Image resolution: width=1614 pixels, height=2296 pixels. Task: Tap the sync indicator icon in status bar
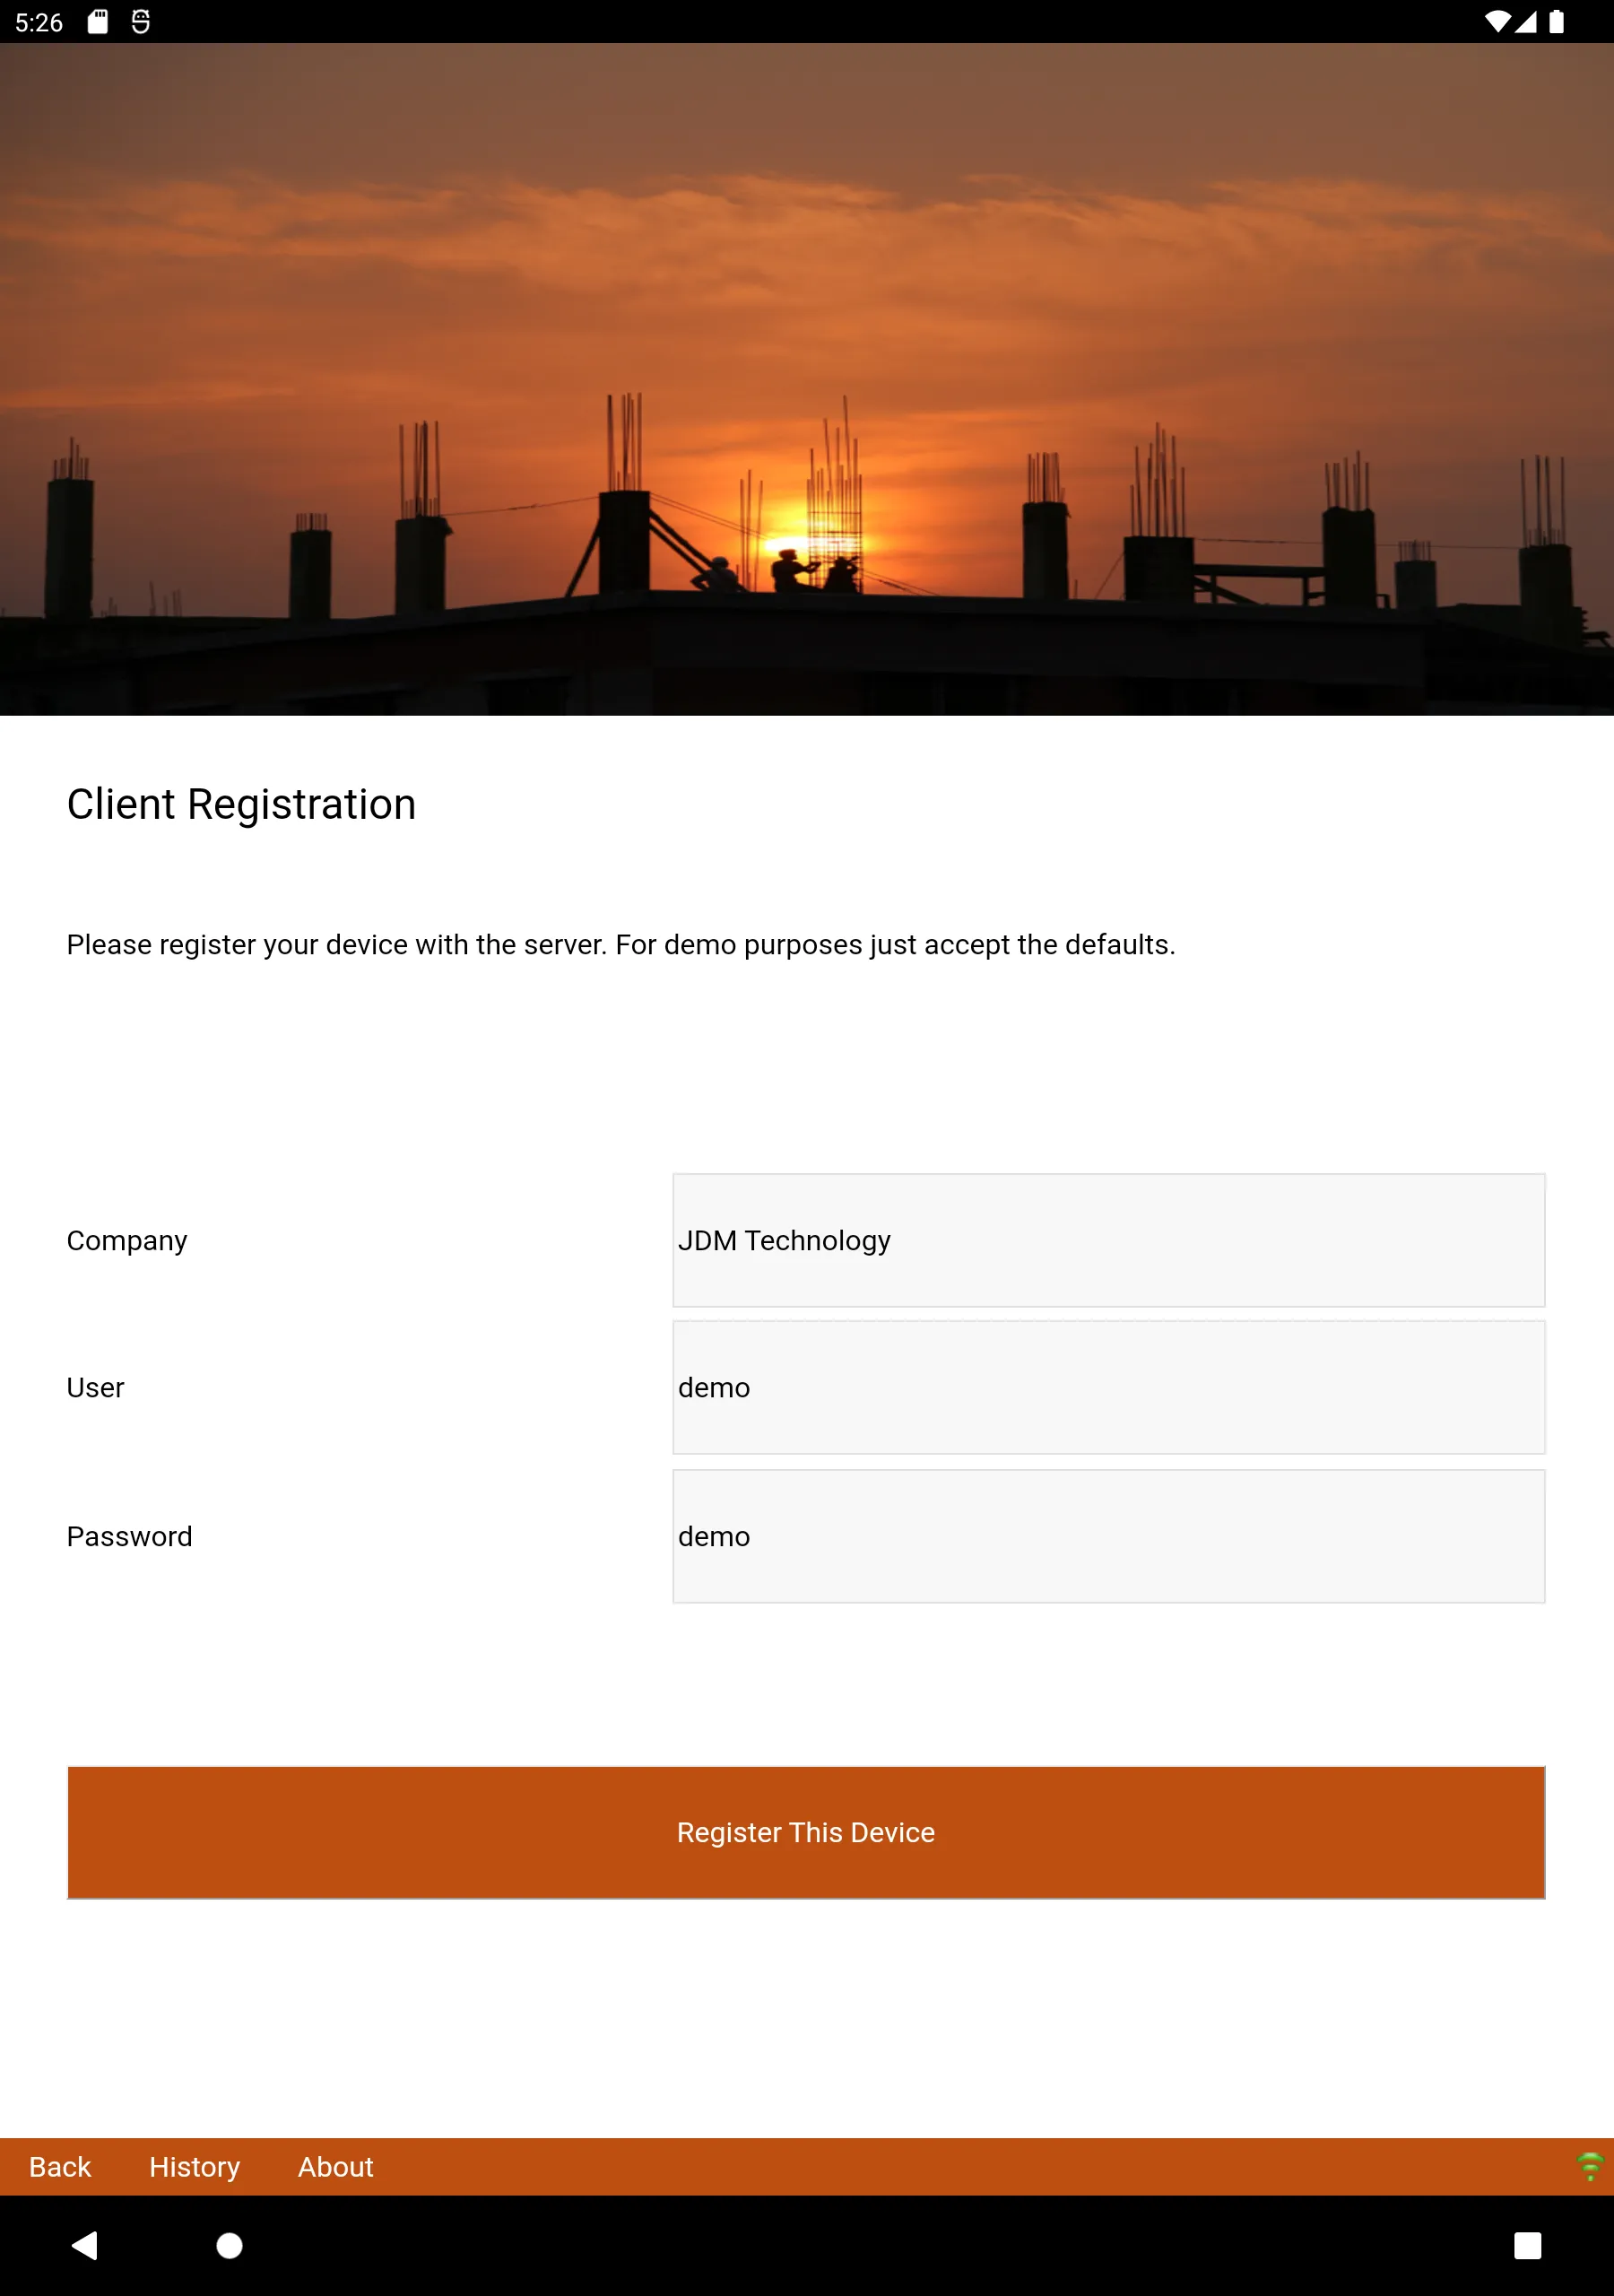pyautogui.click(x=141, y=22)
